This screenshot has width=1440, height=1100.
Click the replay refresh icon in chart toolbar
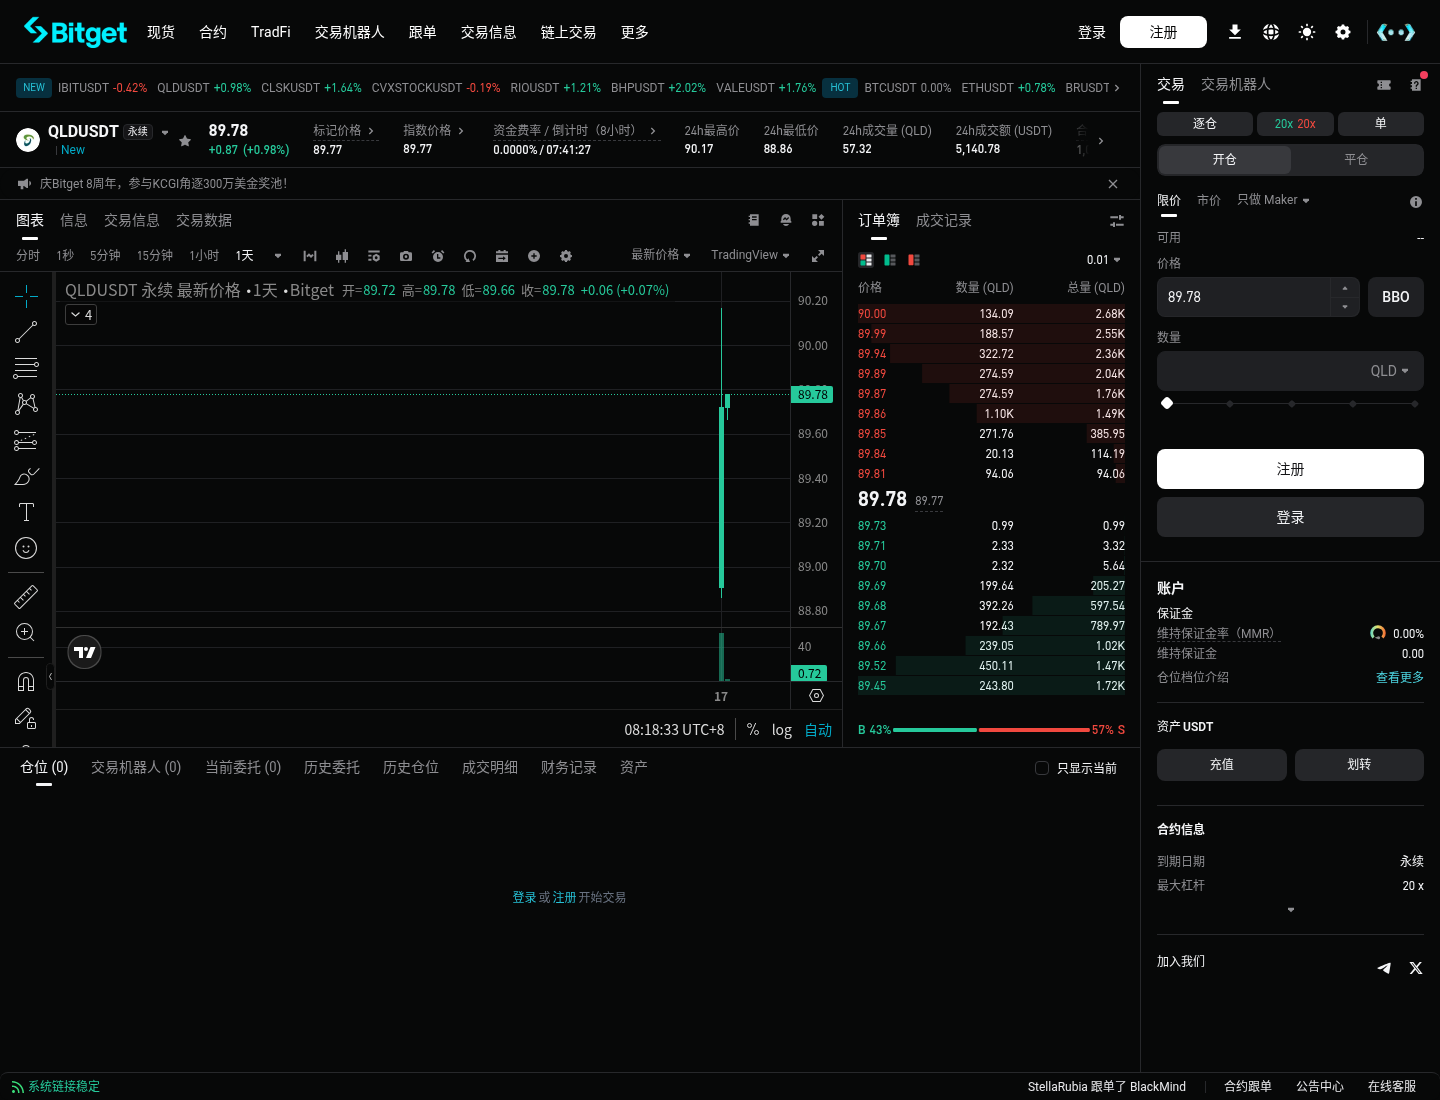[470, 256]
